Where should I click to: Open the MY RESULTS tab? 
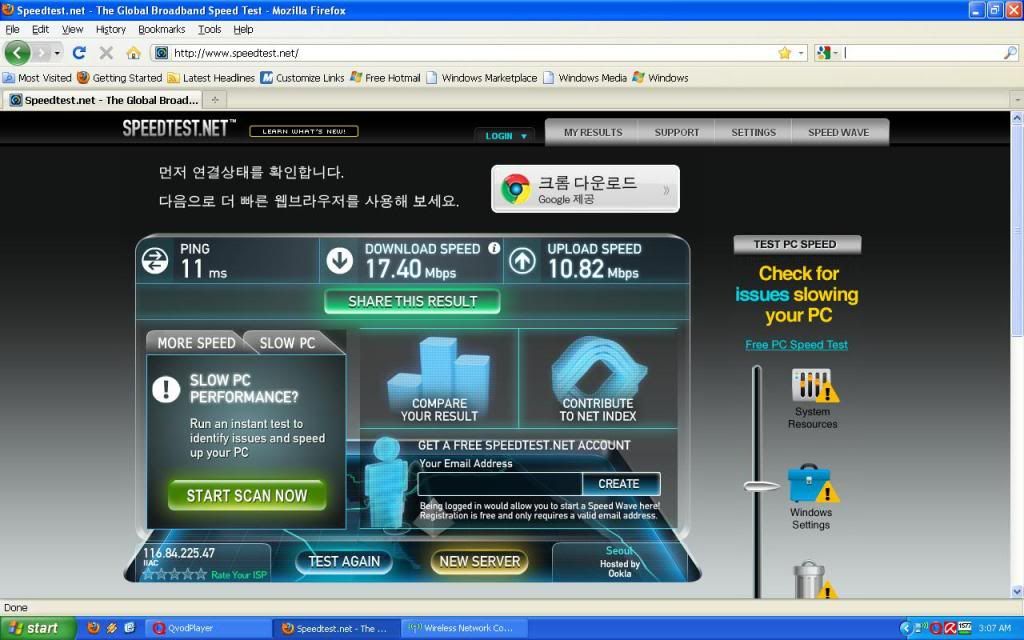pyautogui.click(x=593, y=132)
